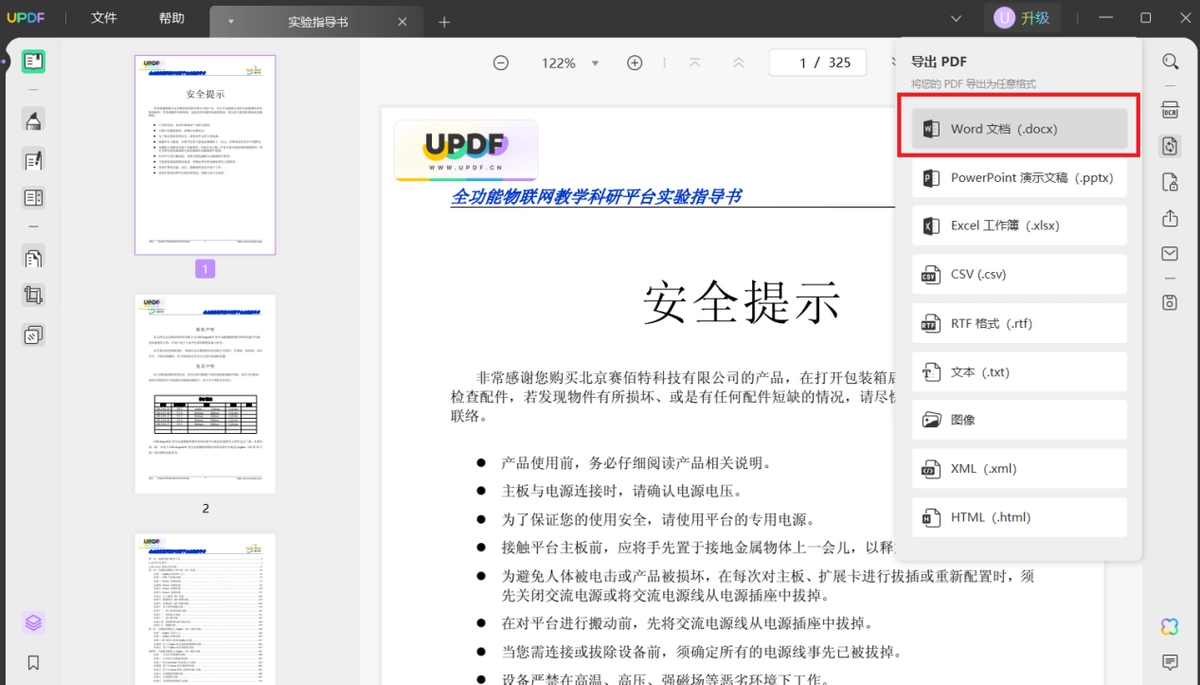
Task: Open the search tool icon
Action: pyautogui.click(x=1170, y=62)
